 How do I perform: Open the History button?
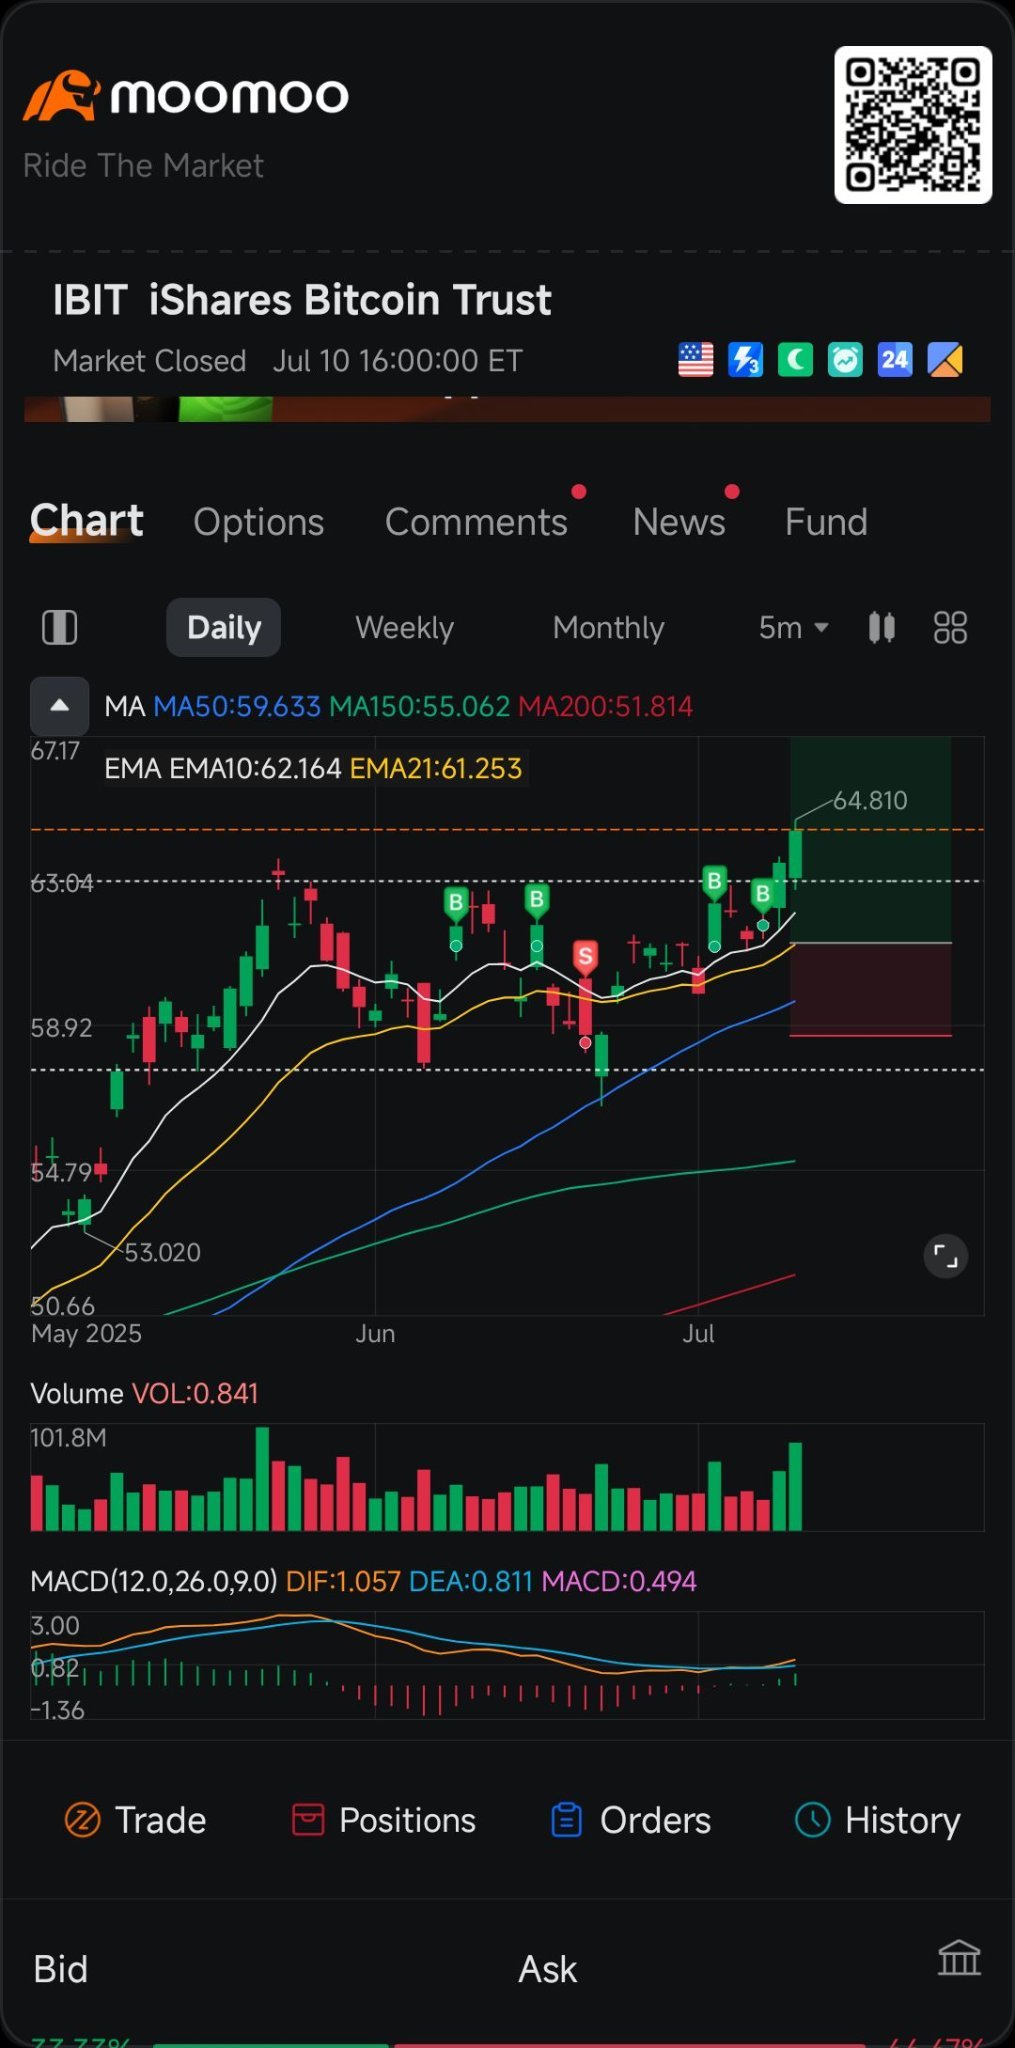[x=878, y=1820]
